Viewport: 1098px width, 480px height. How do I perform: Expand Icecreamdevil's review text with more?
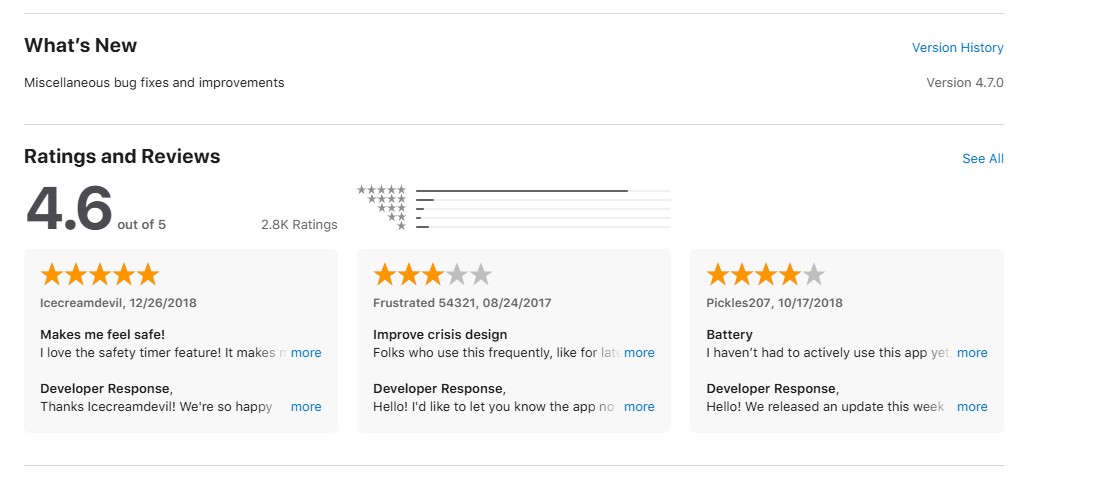pyautogui.click(x=306, y=353)
